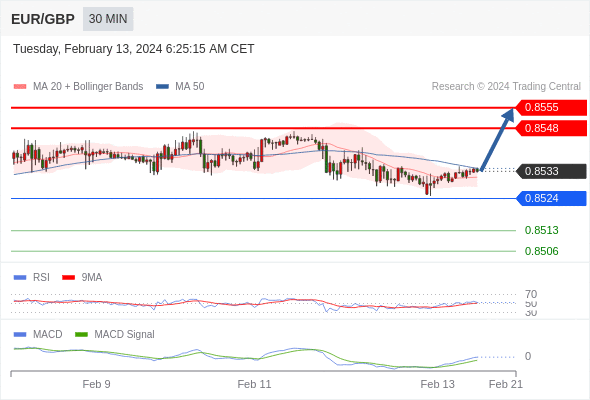Click the blue upward forecast arrow
This screenshot has height=400, width=590.
tap(497, 140)
